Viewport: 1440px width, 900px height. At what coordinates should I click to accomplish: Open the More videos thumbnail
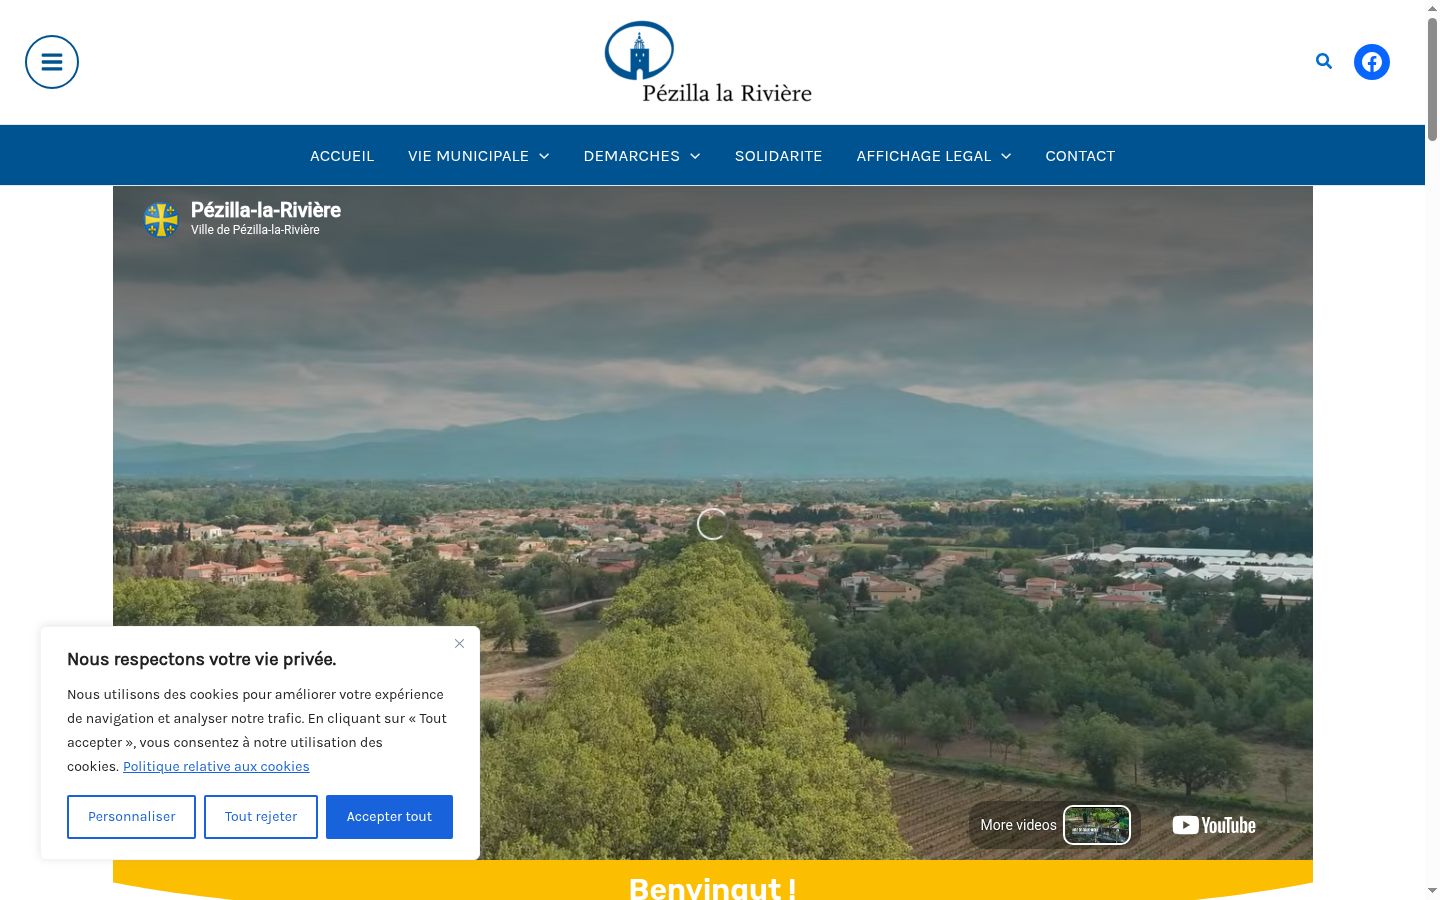[1097, 825]
